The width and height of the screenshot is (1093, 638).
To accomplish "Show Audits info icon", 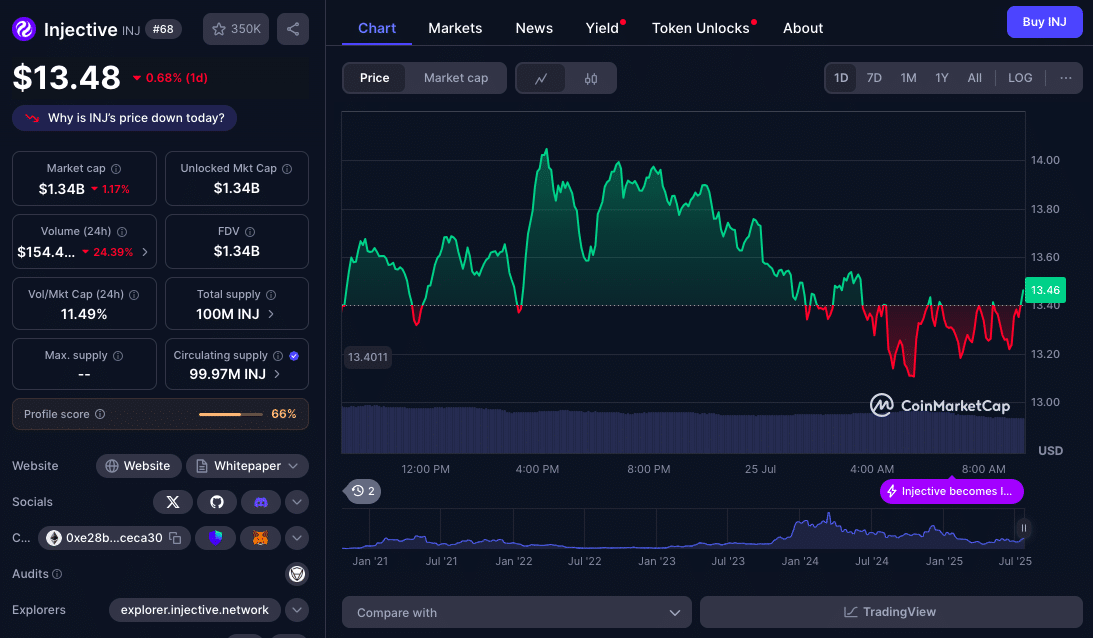I will point(57,574).
